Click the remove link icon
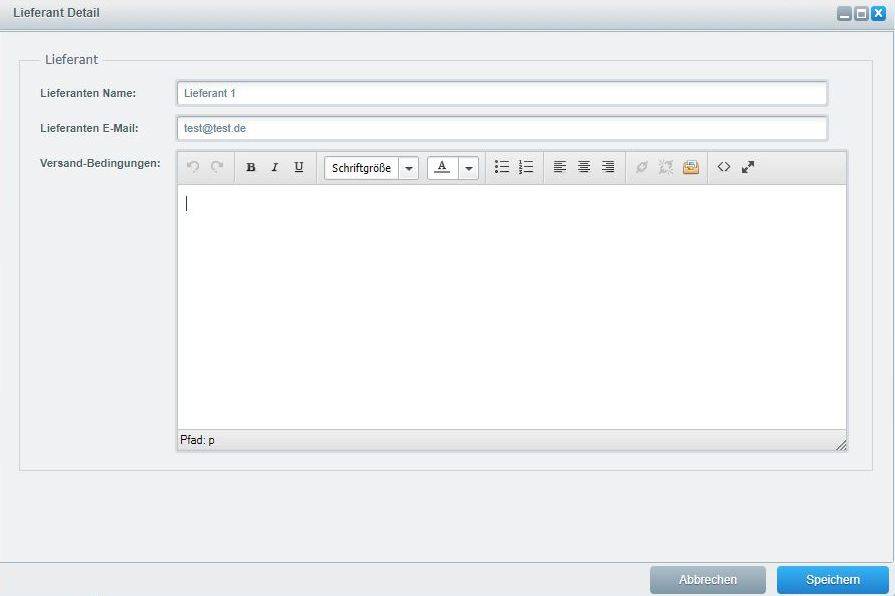This screenshot has height=596, width=895. 666,167
